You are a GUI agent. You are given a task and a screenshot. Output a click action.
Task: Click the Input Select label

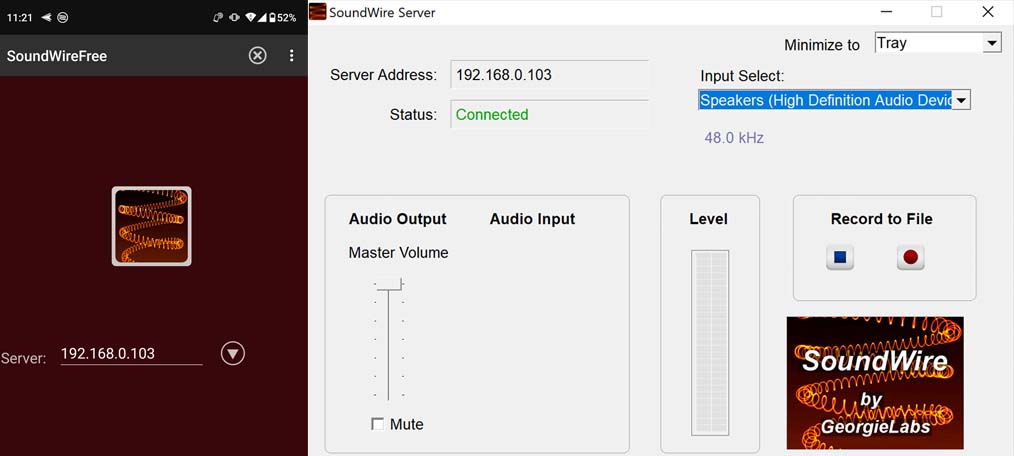click(742, 76)
